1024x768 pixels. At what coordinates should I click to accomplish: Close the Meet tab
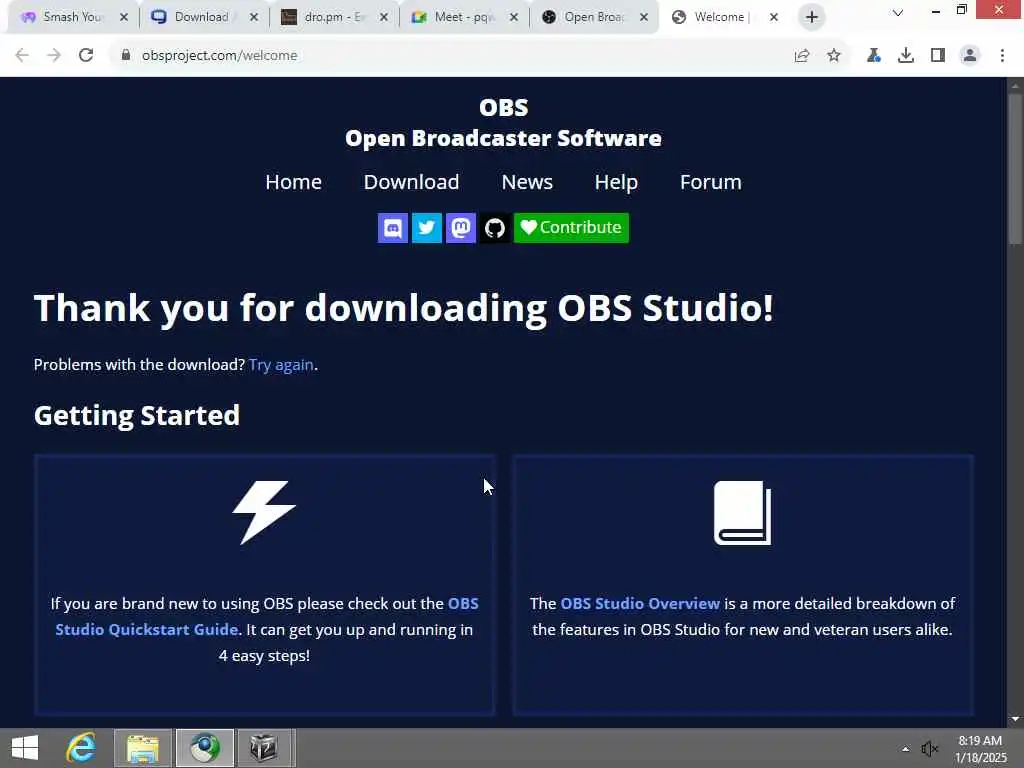[x=514, y=17]
